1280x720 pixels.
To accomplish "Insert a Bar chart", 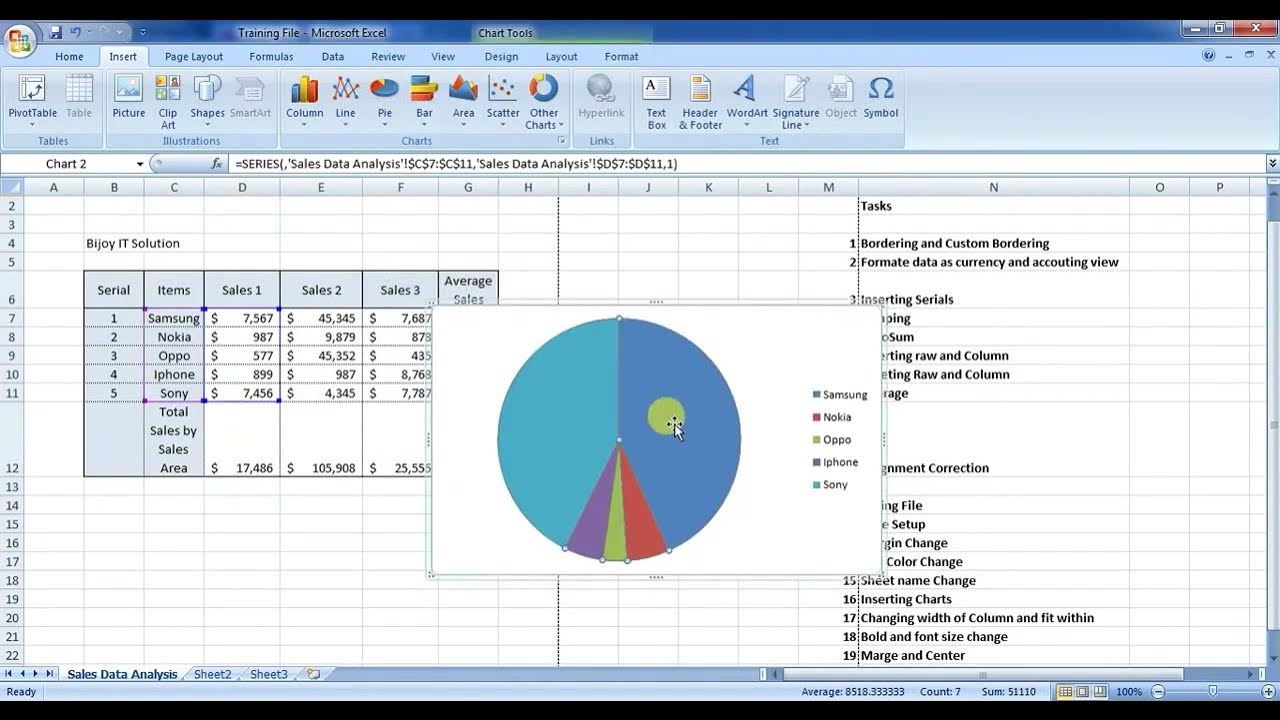I will pos(424,101).
